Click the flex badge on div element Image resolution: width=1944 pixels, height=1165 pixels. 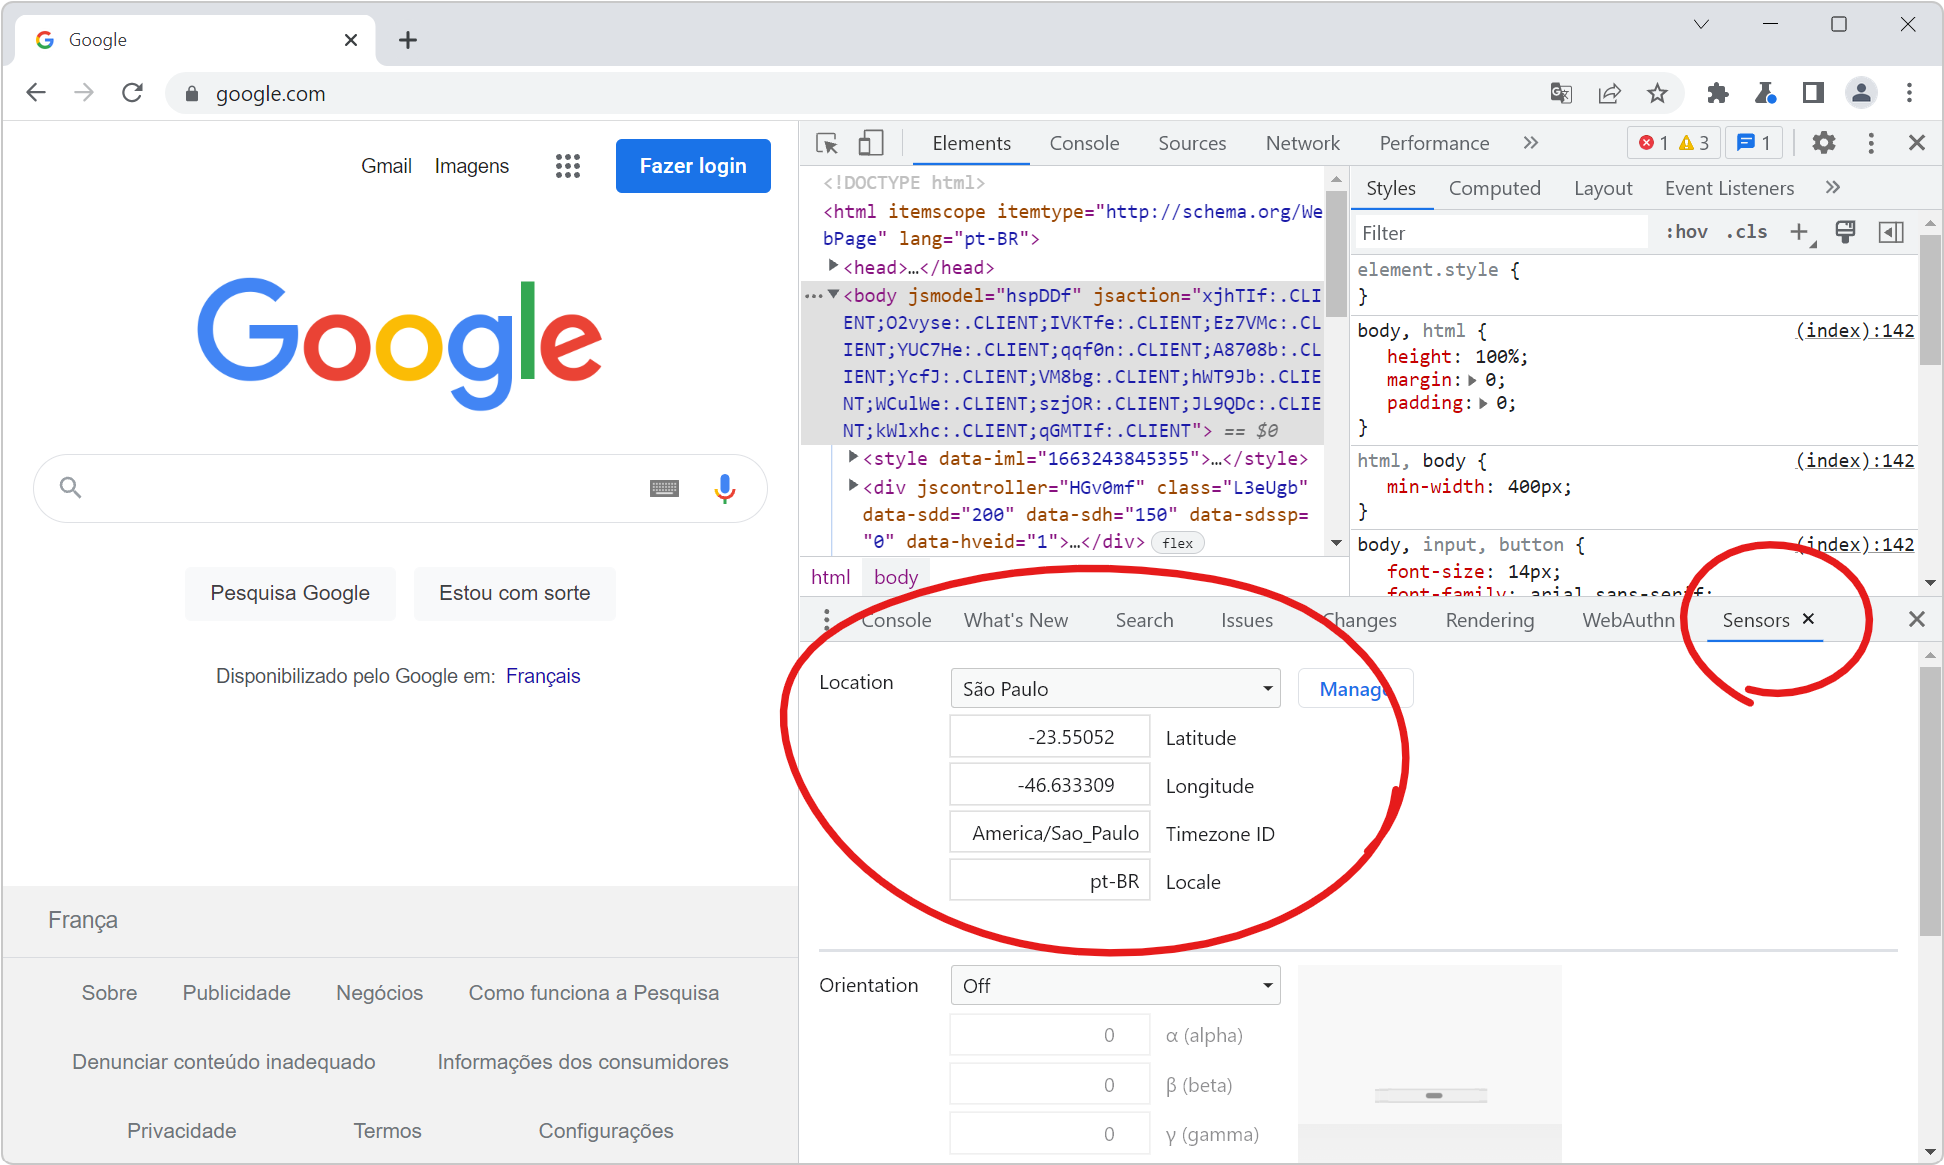1177,543
